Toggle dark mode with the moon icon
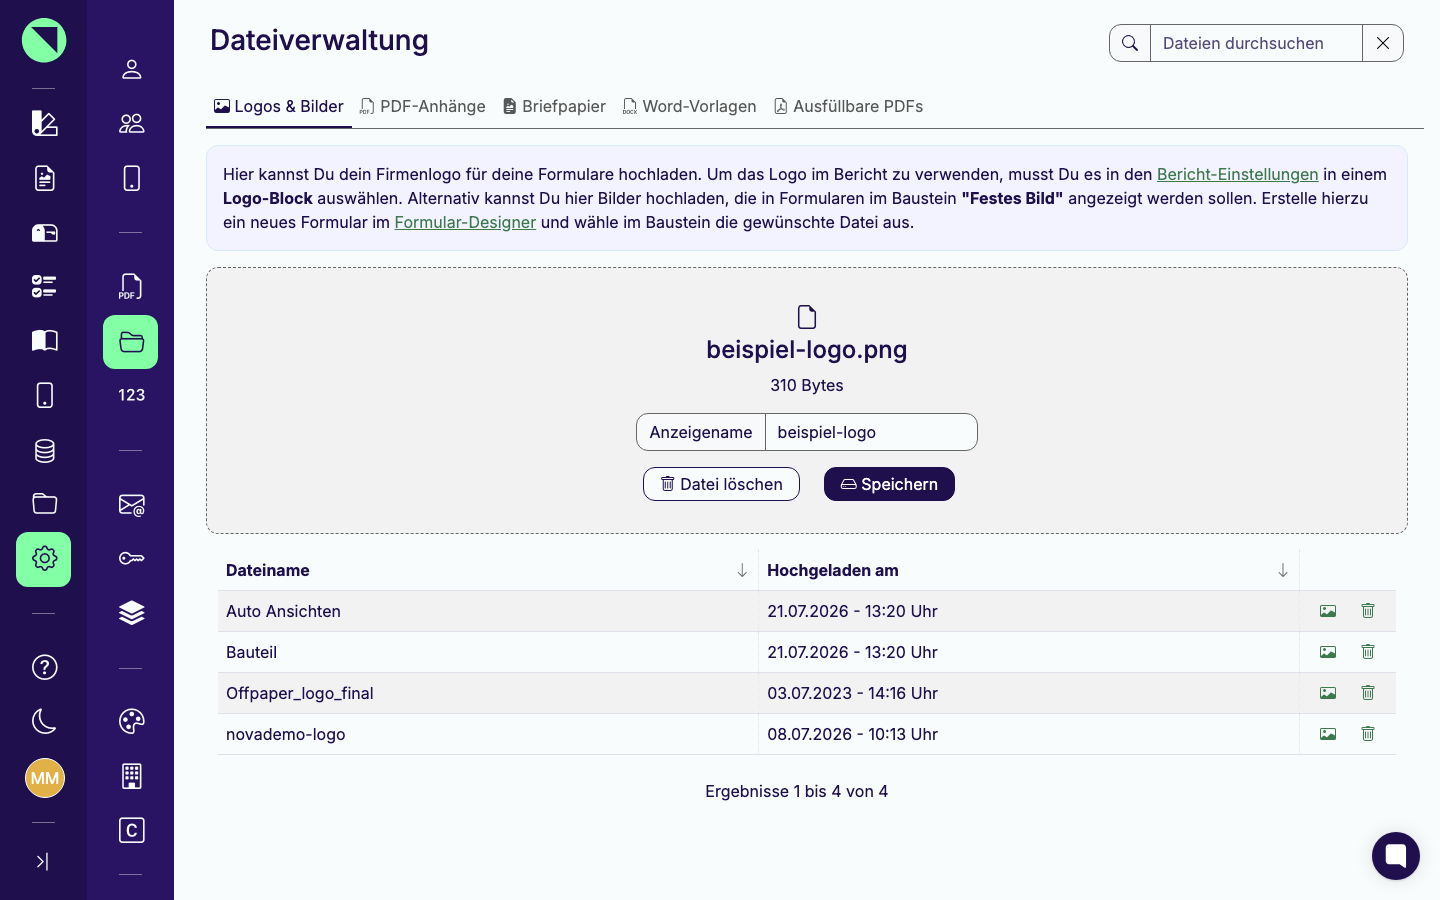1440x900 pixels. pyautogui.click(x=44, y=721)
